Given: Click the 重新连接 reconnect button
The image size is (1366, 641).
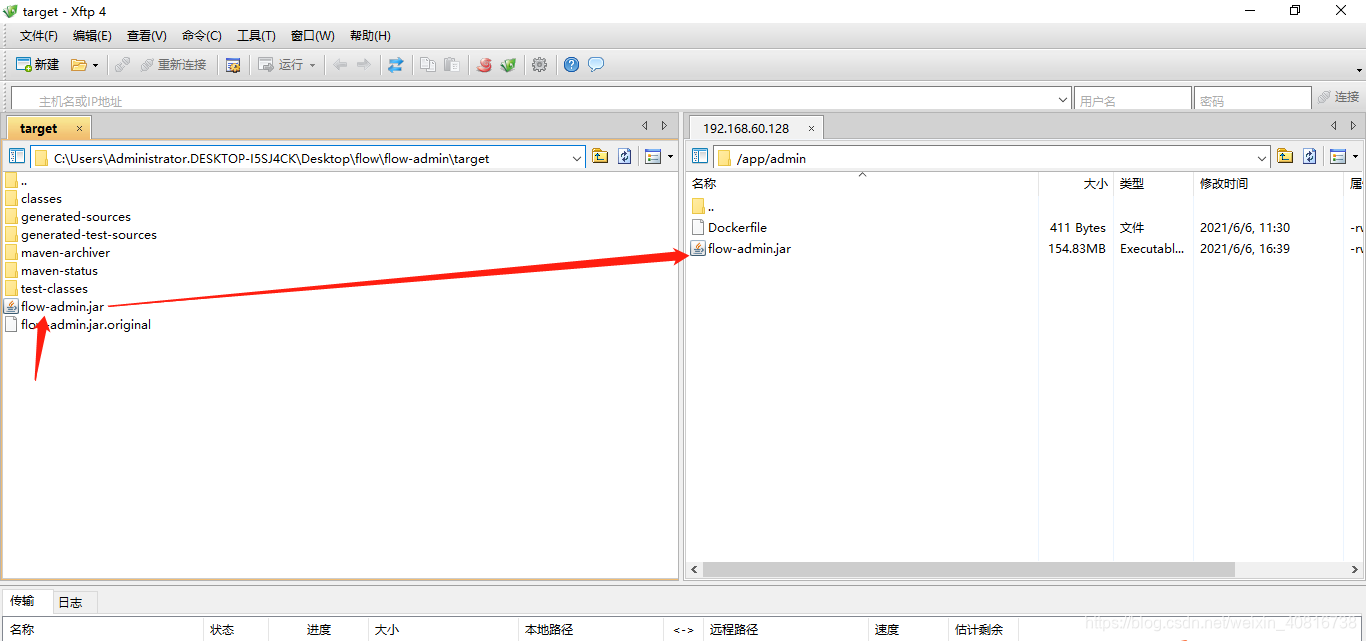Looking at the screenshot, I should point(173,65).
